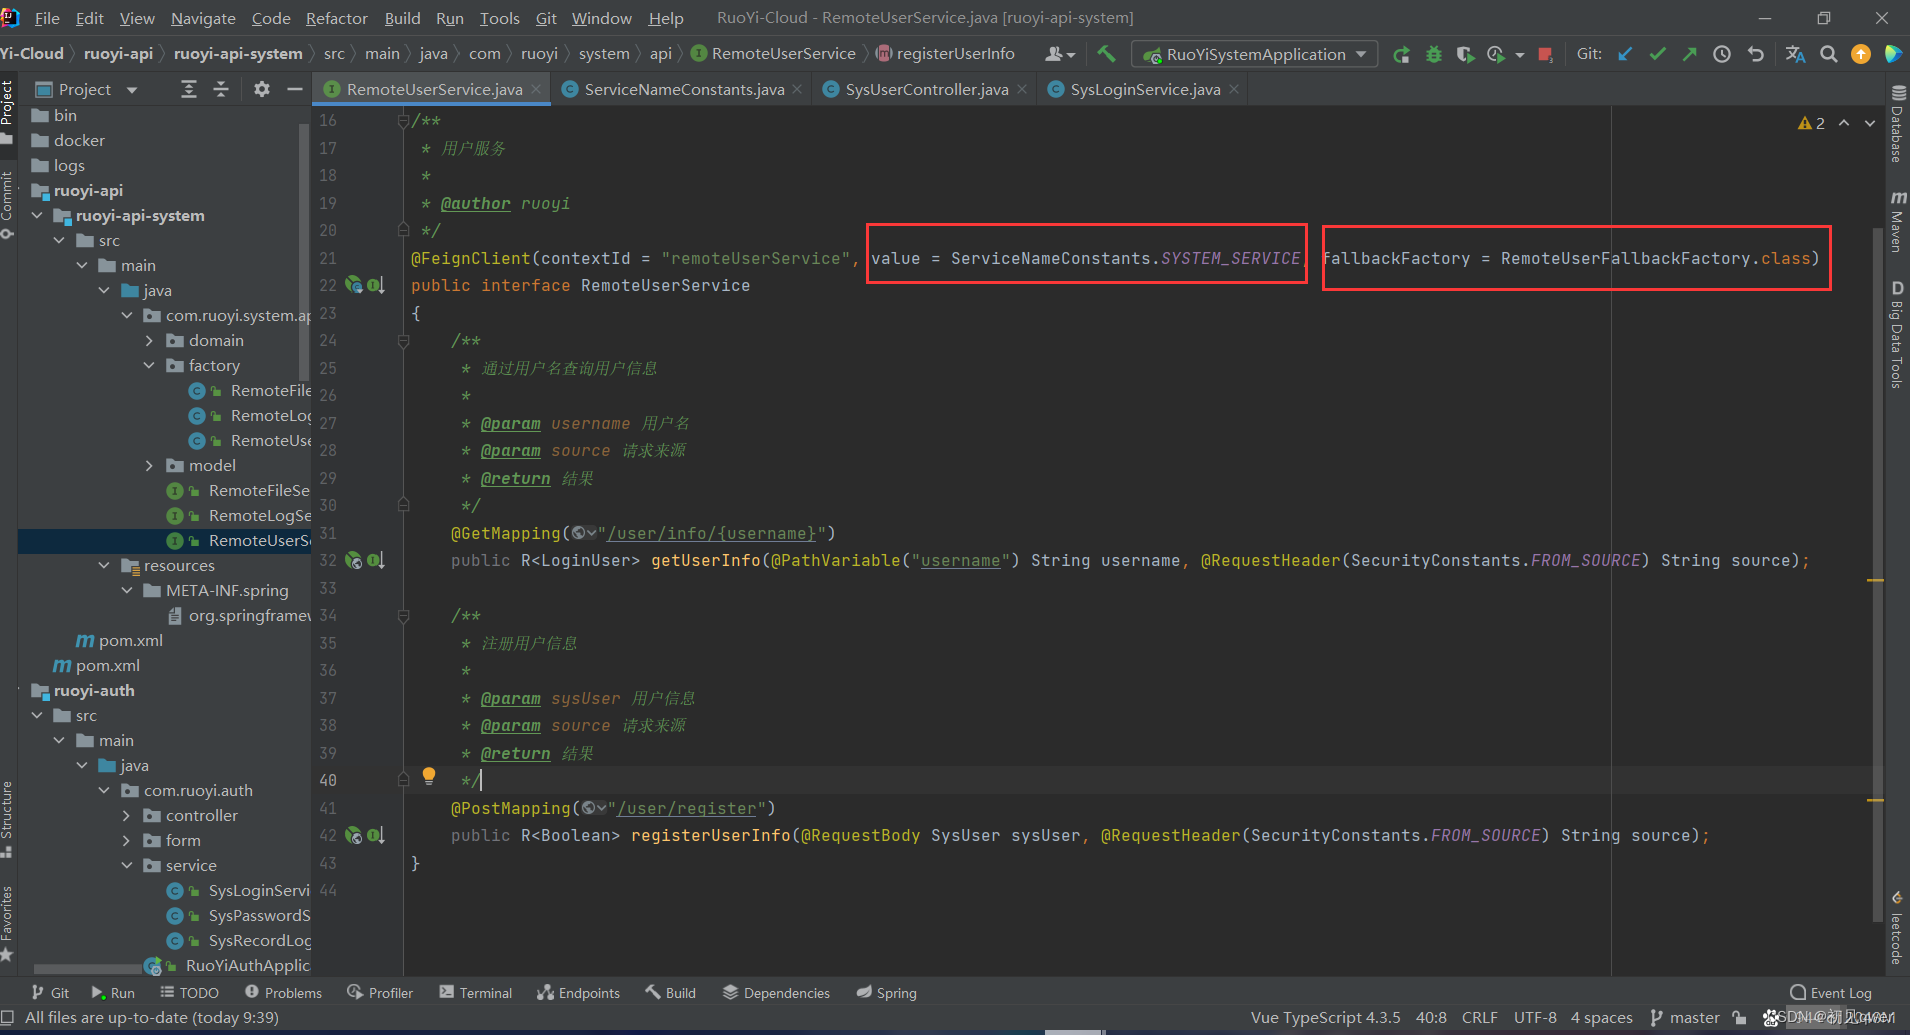Click the Translate icon in toolbar
This screenshot has height=1035, width=1910.
point(1795,54)
